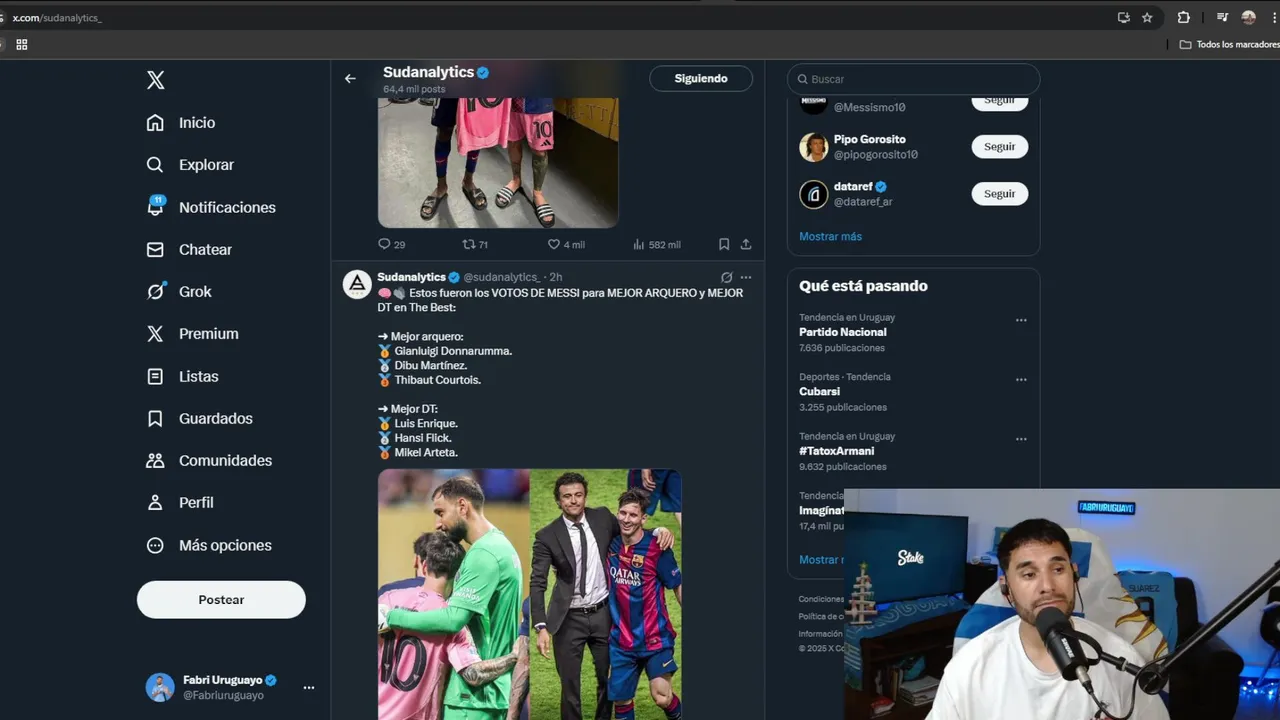Open the slippers photo in first post
Image resolution: width=1280 pixels, height=720 pixels.
[x=498, y=162]
